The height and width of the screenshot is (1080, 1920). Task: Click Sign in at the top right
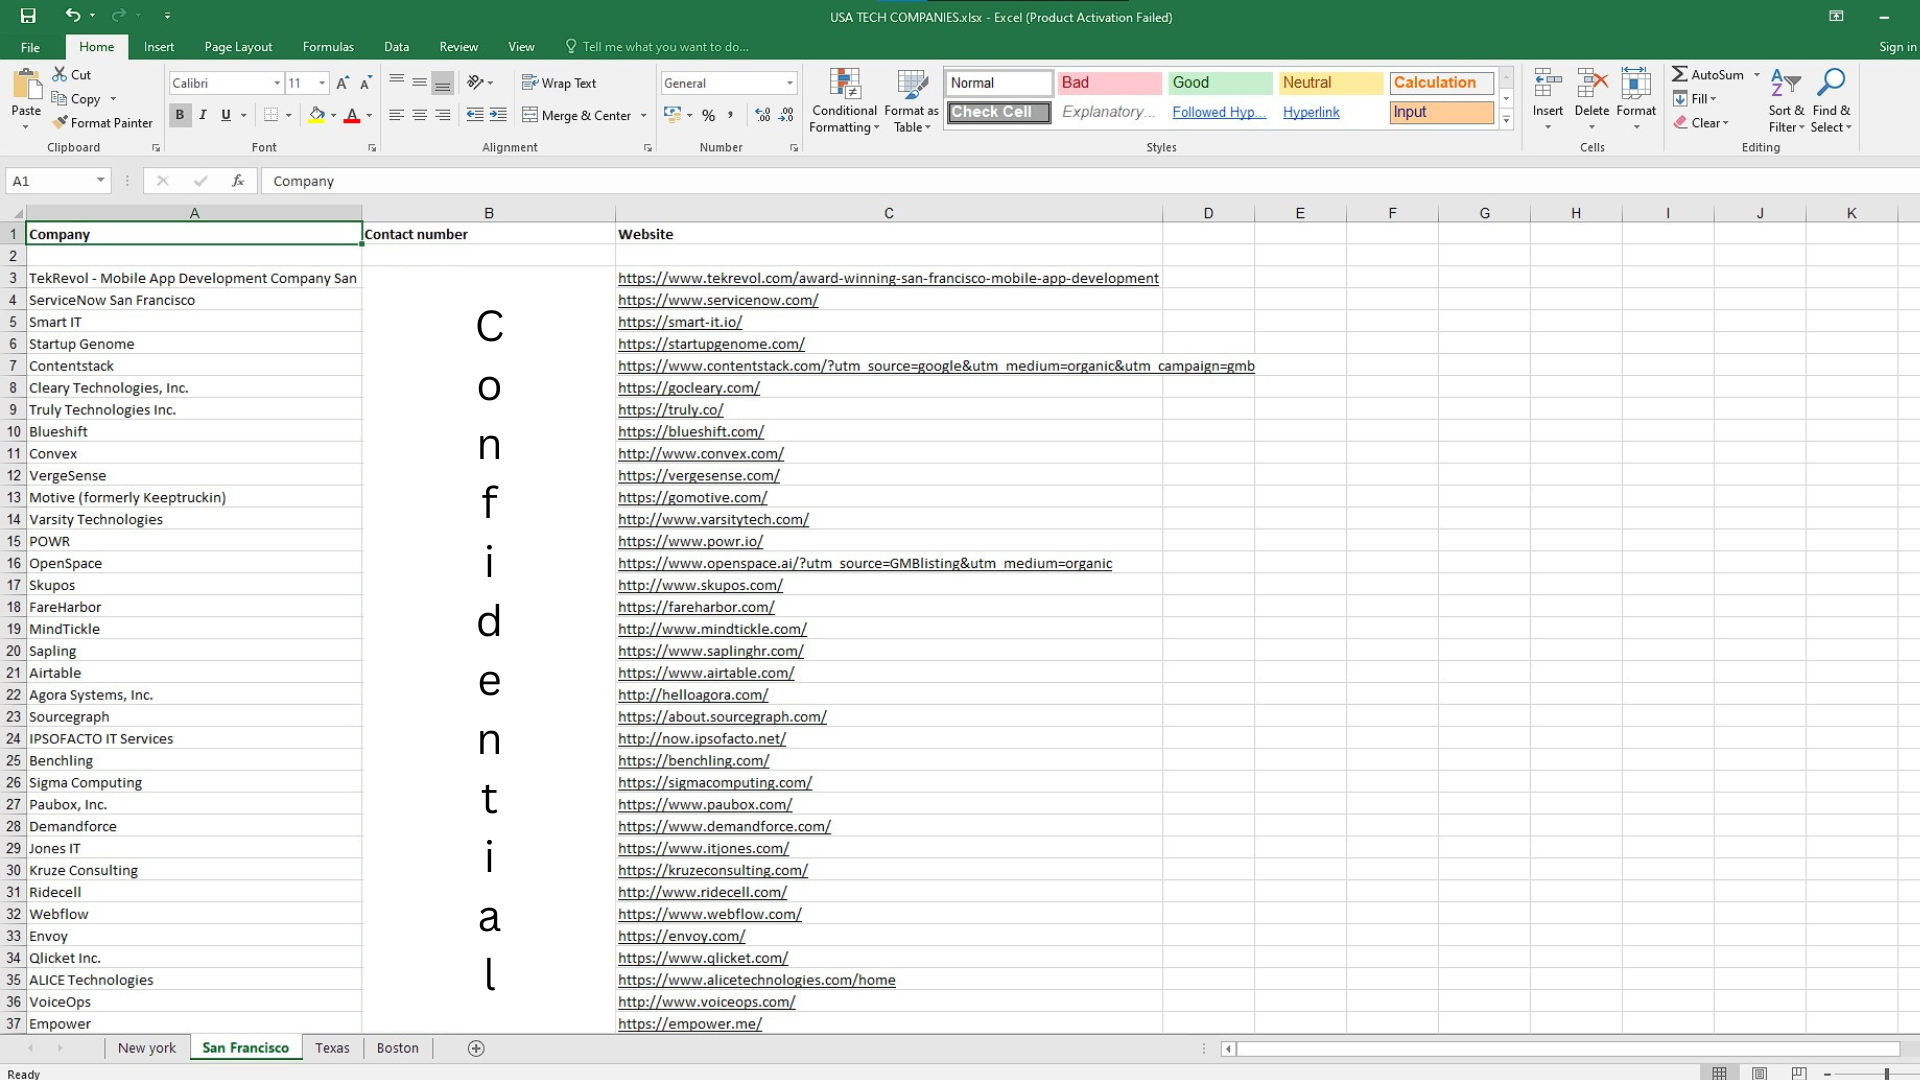click(x=1897, y=47)
